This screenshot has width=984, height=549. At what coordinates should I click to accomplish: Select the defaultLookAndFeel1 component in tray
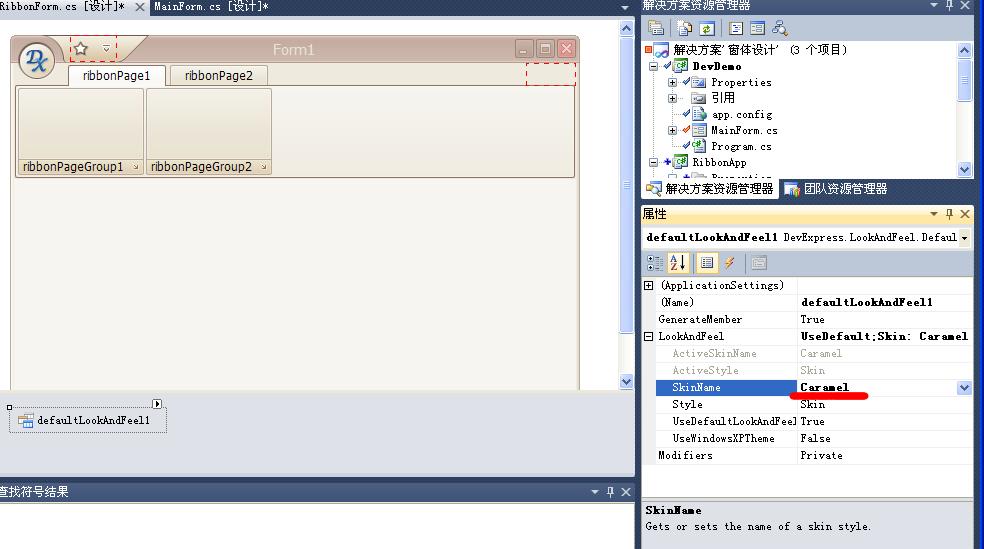tap(88, 420)
